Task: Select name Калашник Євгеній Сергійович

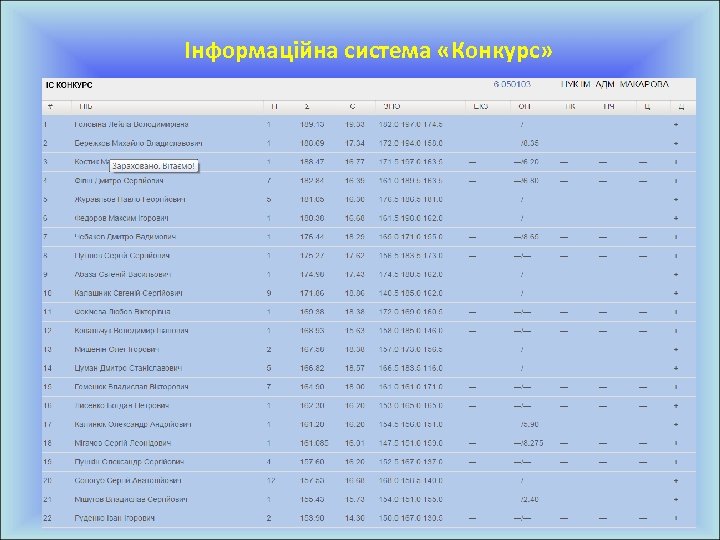Action: click(x=129, y=293)
